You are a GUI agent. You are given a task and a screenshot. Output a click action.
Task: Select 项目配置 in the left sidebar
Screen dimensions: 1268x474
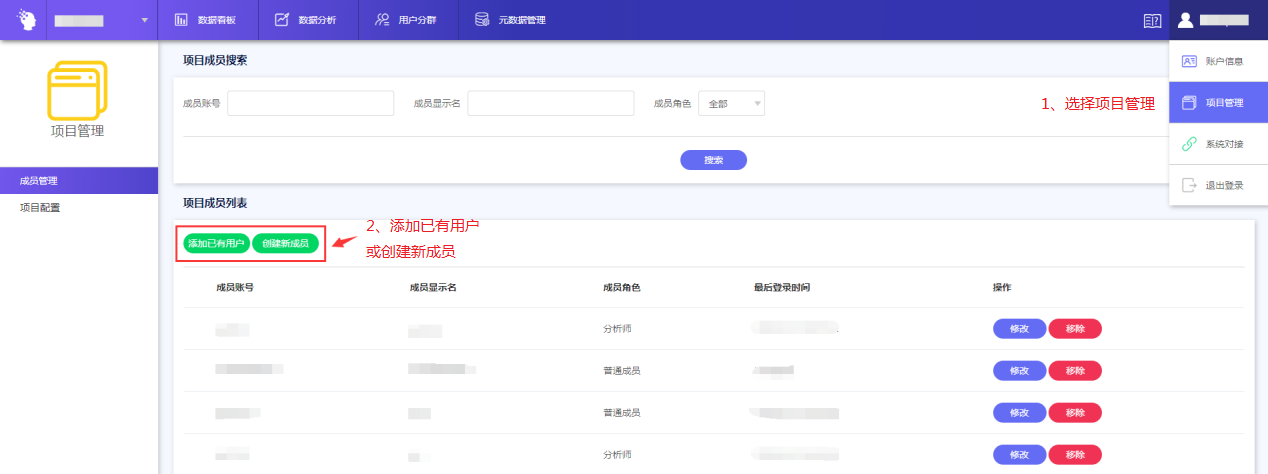coord(41,208)
